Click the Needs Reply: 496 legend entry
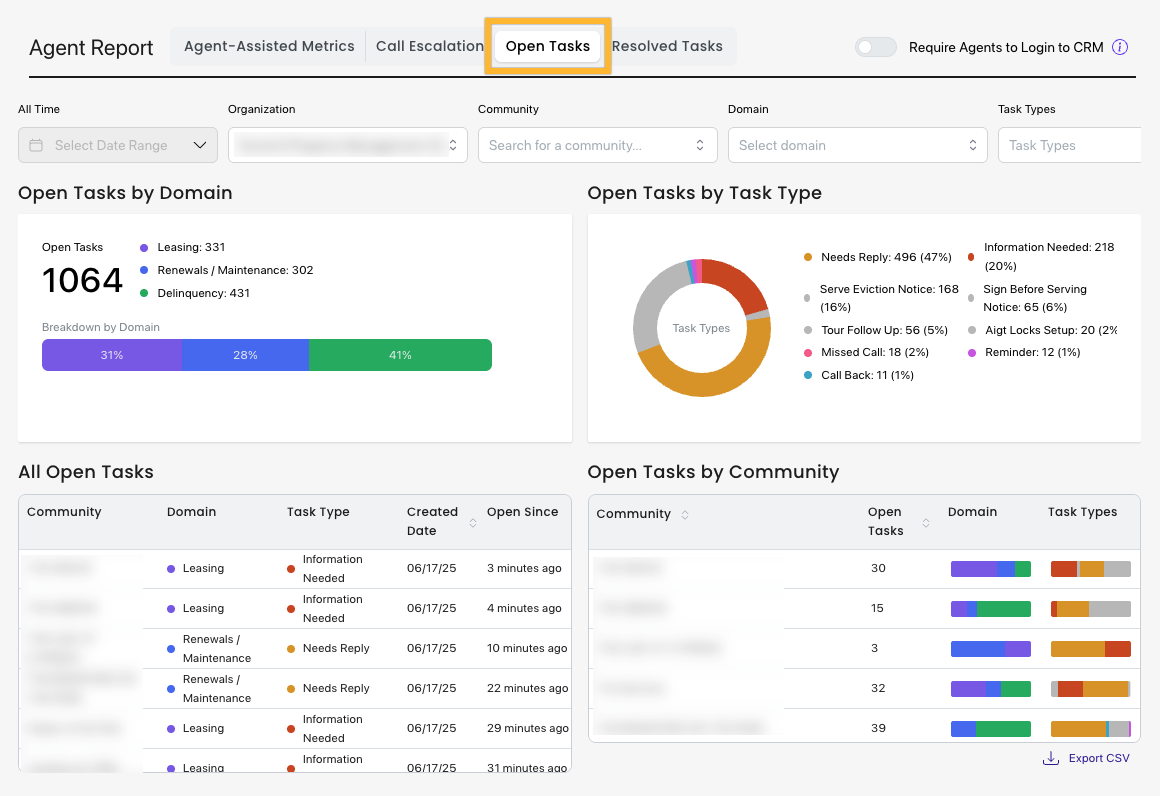 [878, 257]
